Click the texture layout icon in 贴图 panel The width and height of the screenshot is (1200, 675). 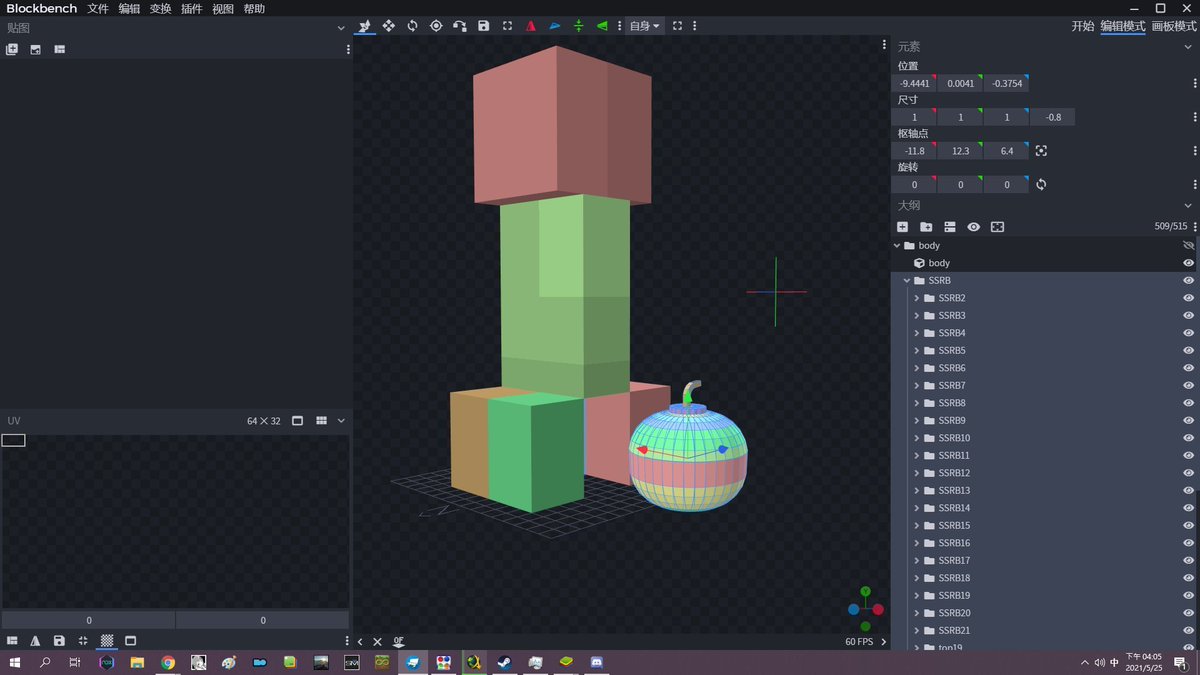pos(60,49)
